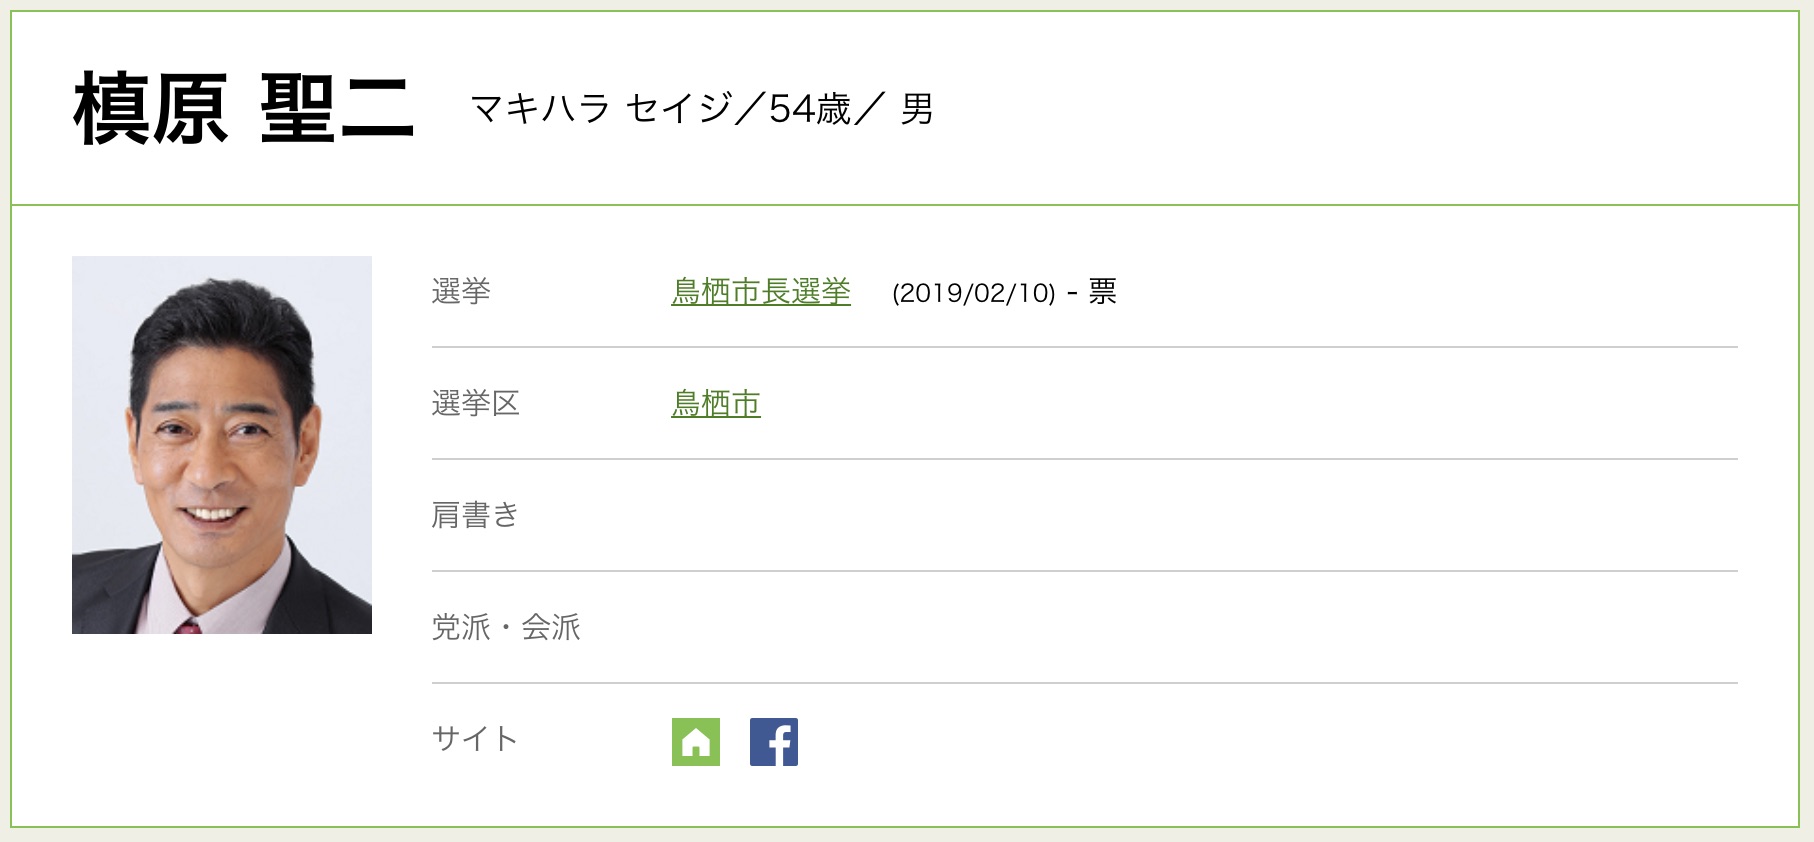1814x842 pixels.
Task: Click the age text 54歳
Action: [810, 109]
